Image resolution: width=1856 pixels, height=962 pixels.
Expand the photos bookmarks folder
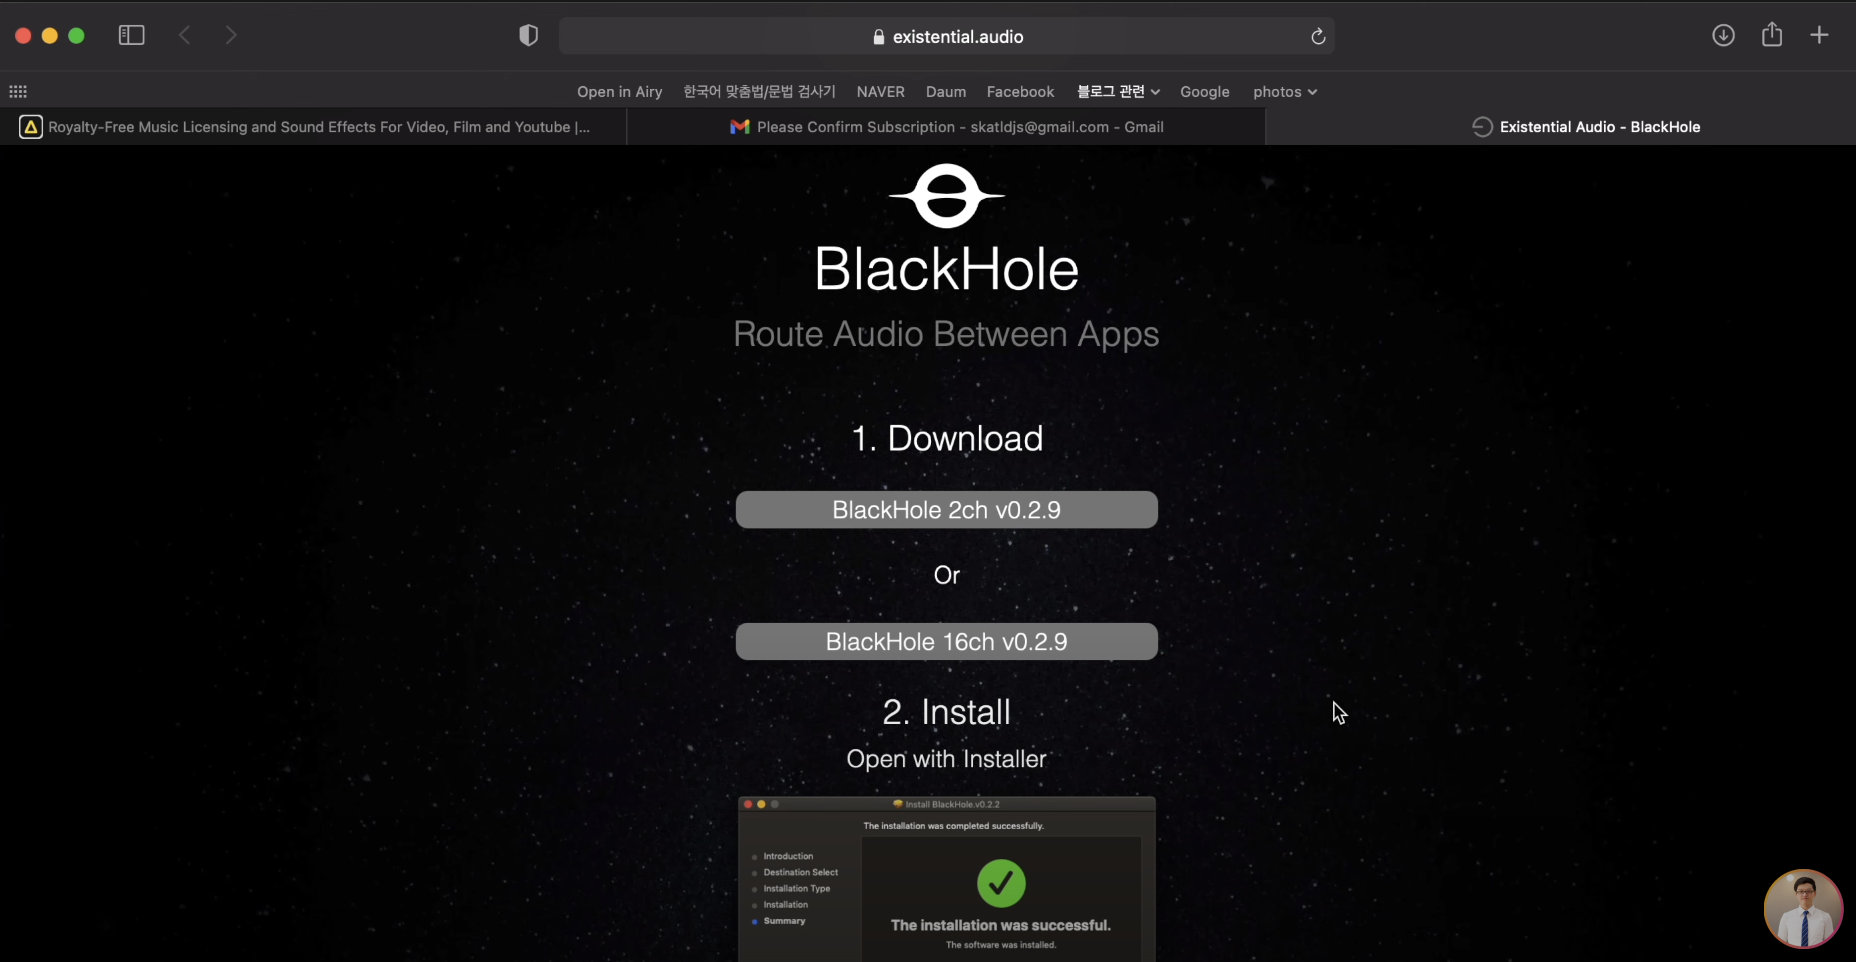1285,92
